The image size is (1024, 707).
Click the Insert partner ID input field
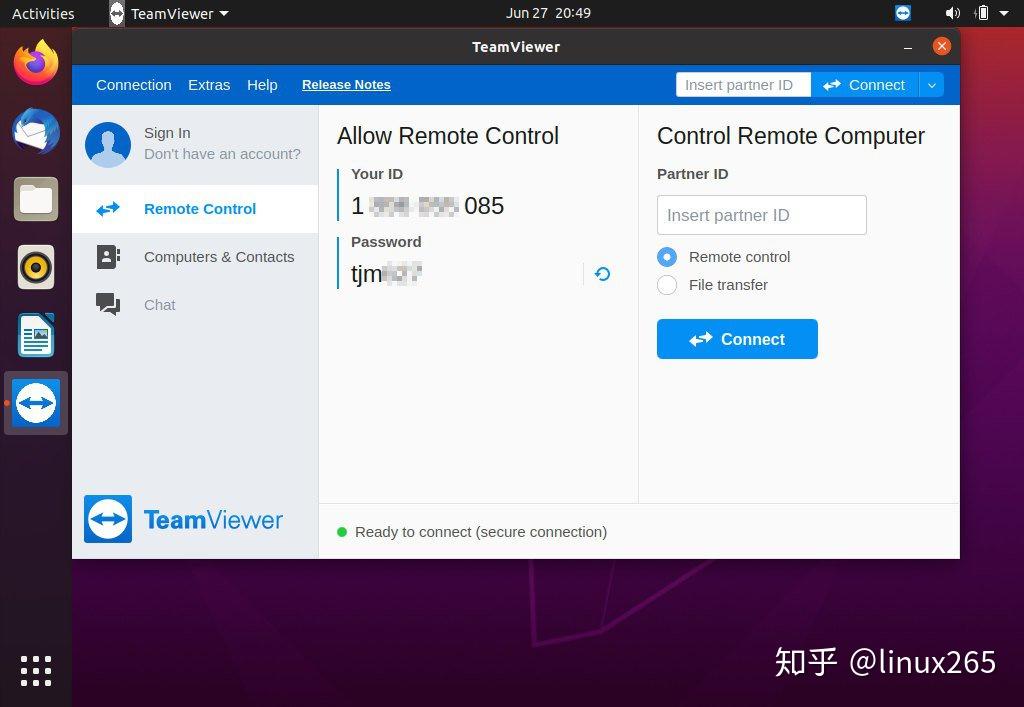[x=762, y=215]
